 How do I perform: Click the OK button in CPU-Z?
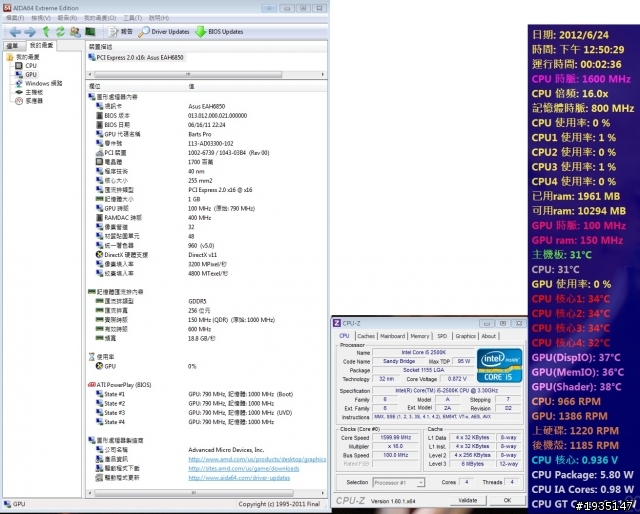[507, 500]
